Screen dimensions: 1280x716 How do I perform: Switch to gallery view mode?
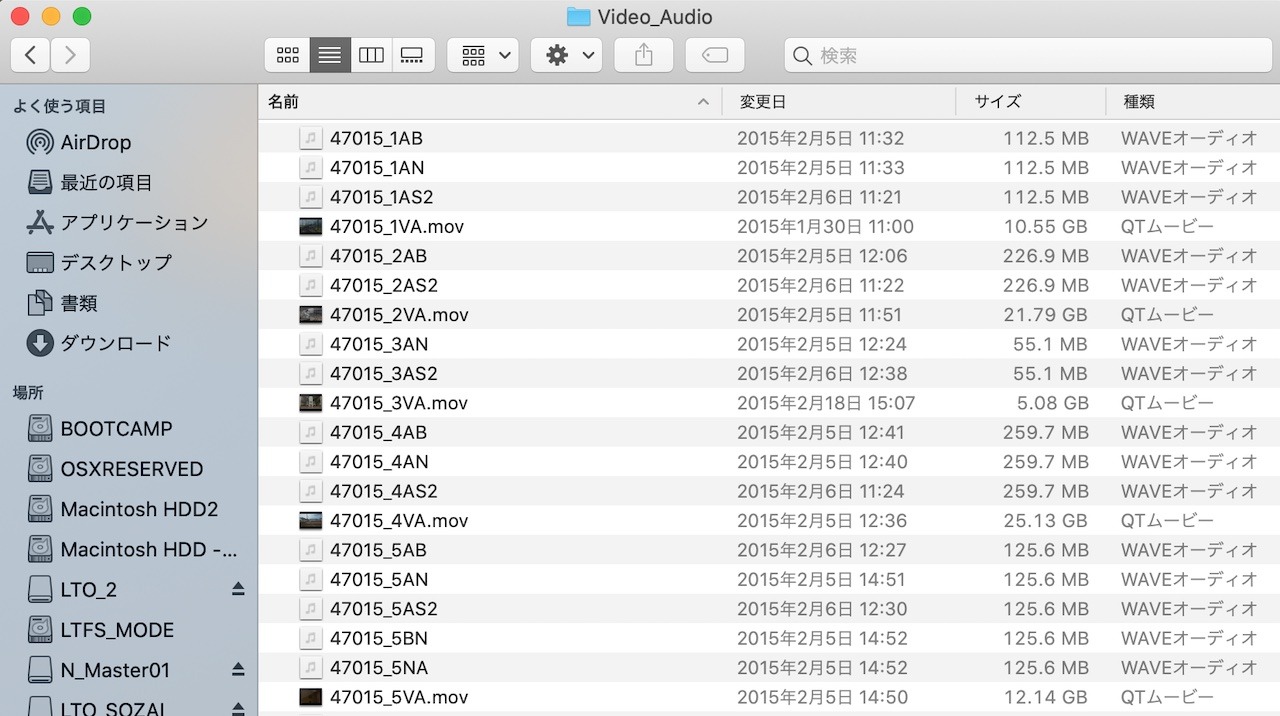tap(413, 56)
